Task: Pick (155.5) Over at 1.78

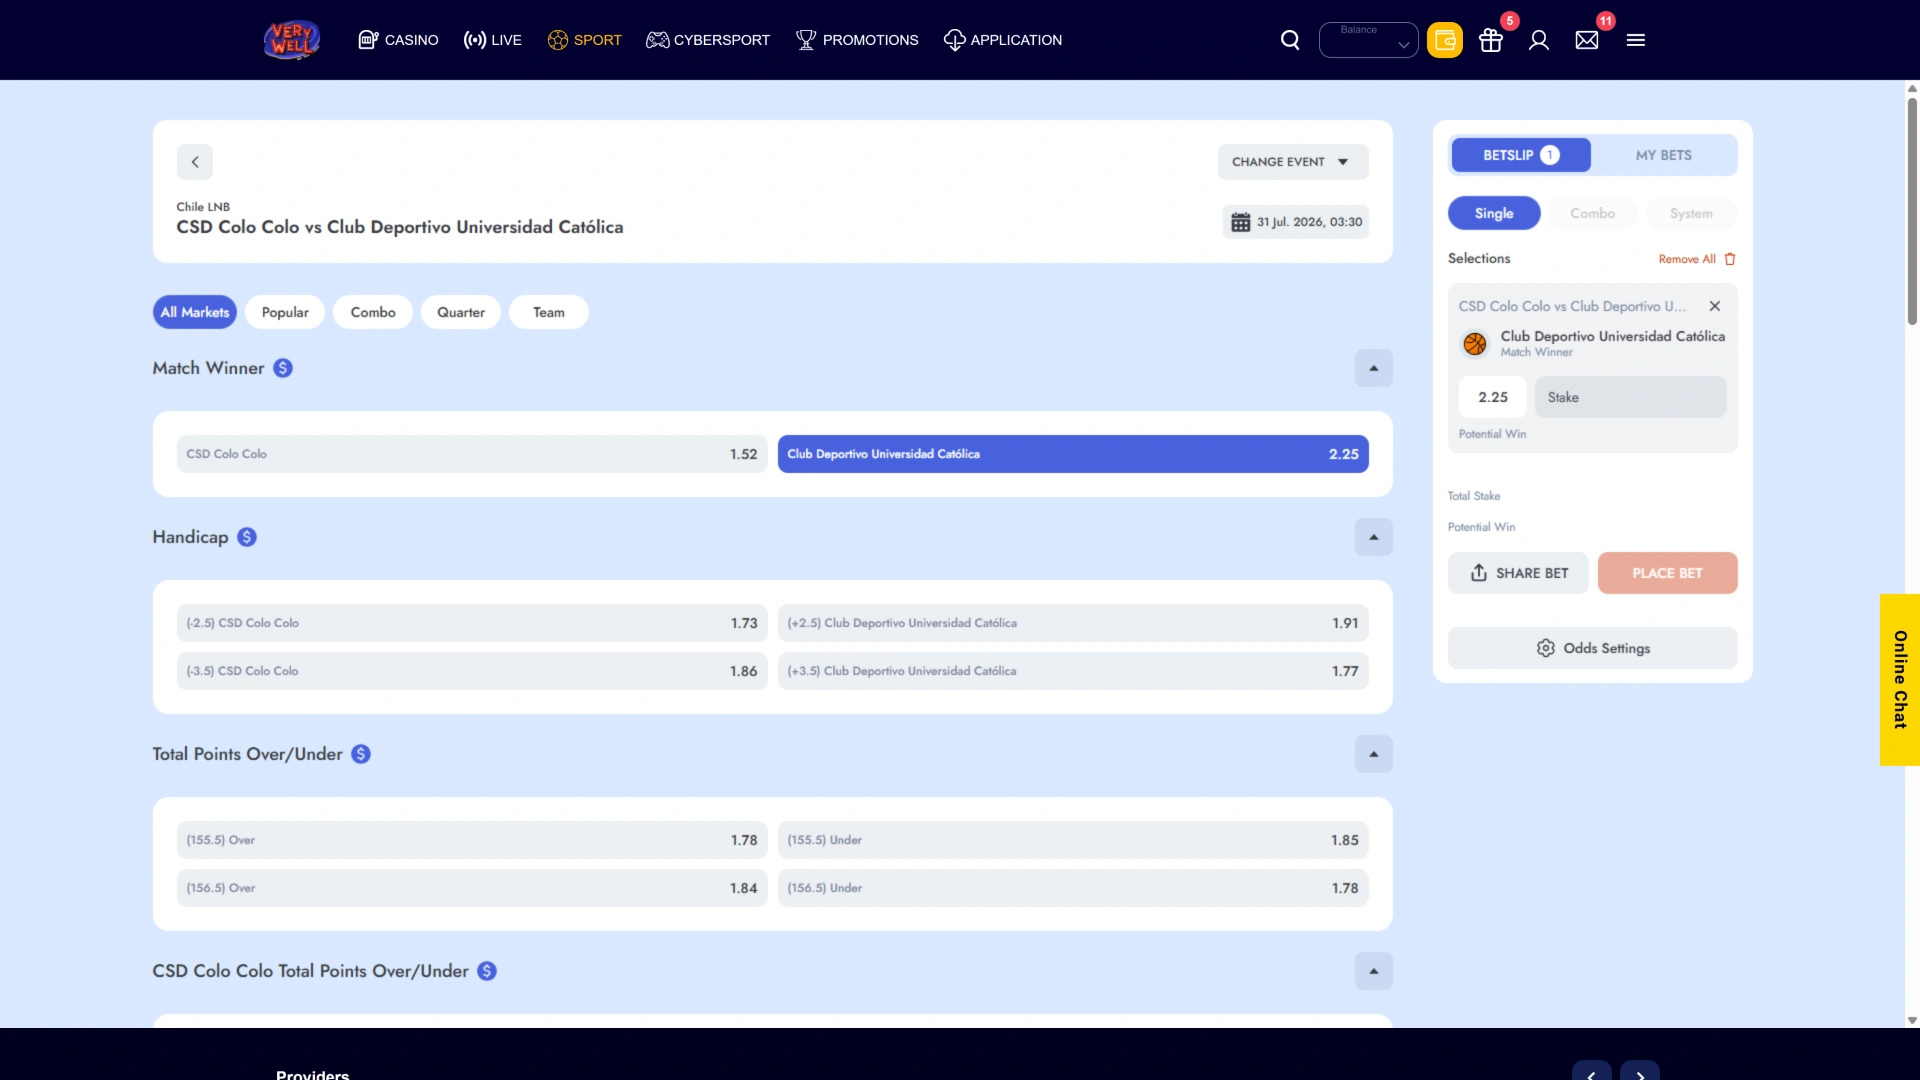Action: (472, 840)
